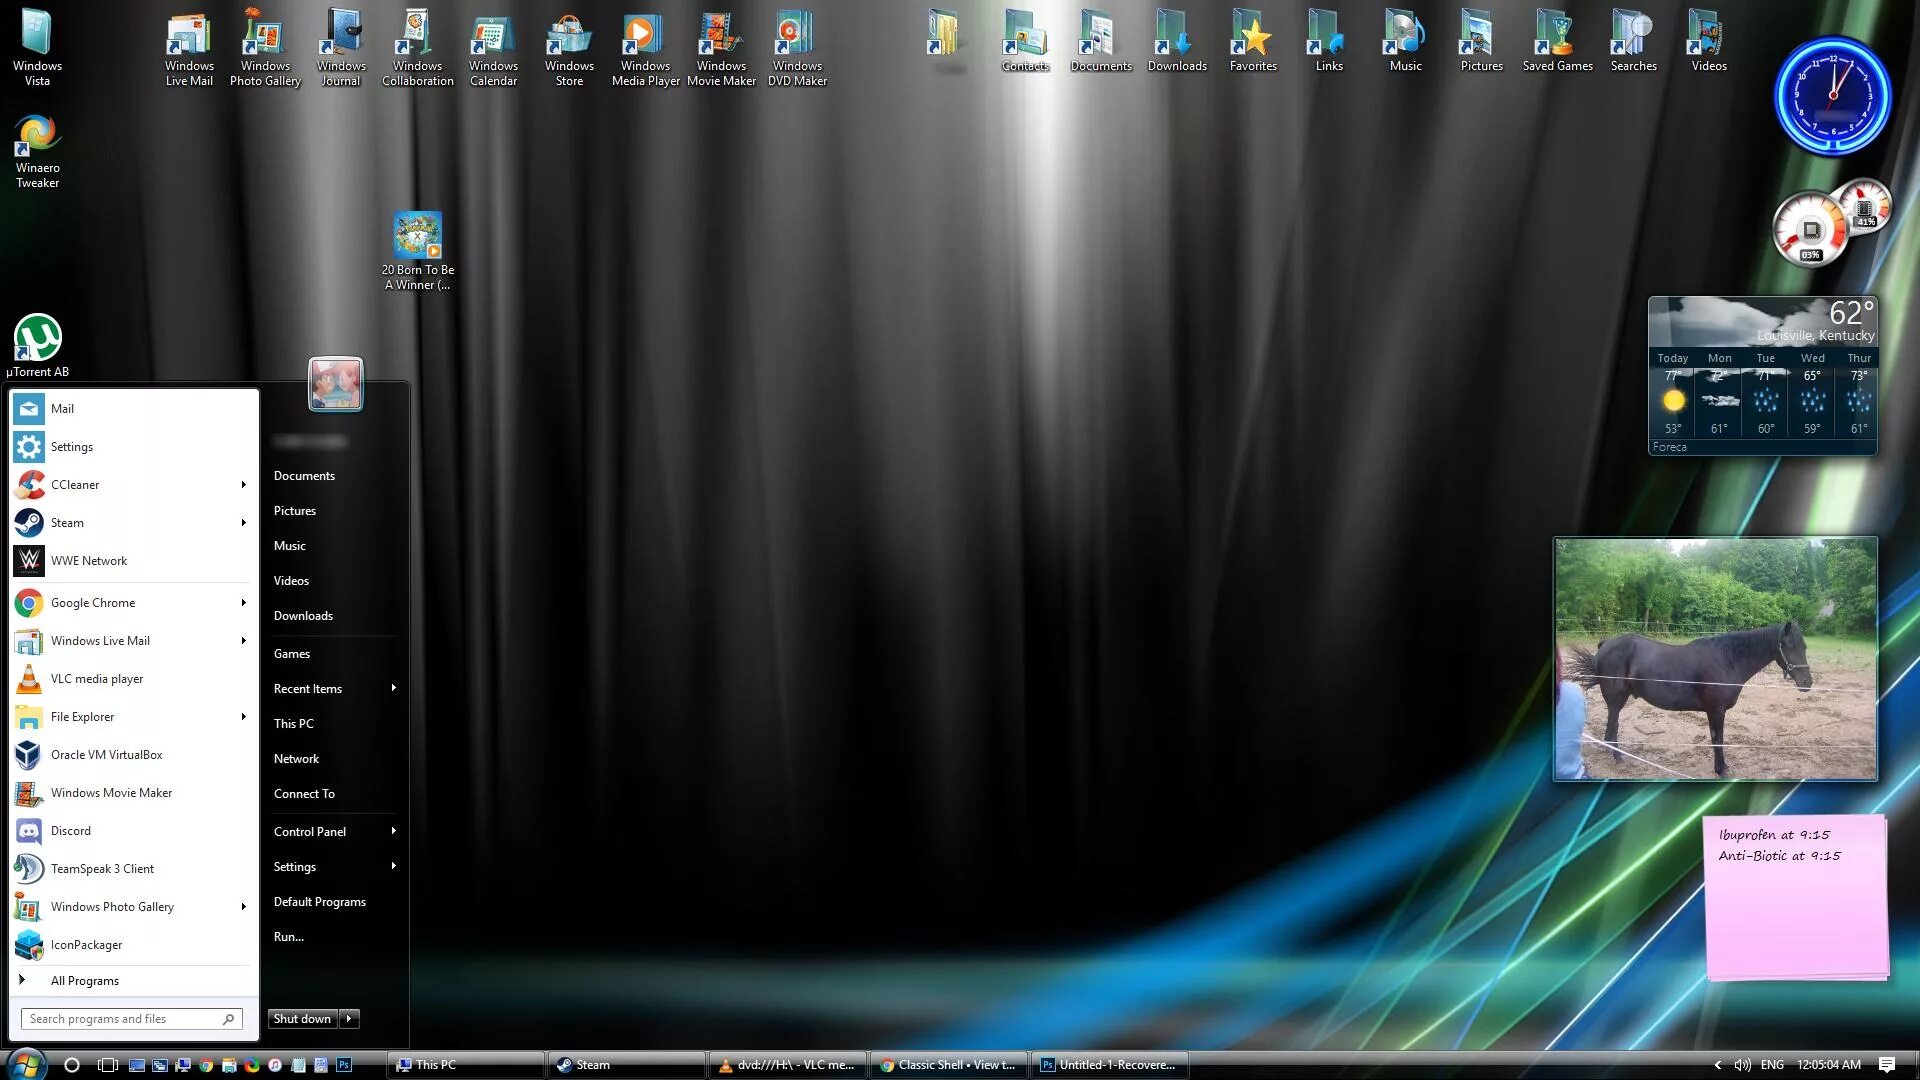Launch Oracle VM VirtualBox from the start menu
This screenshot has height=1080, width=1920.
point(107,754)
